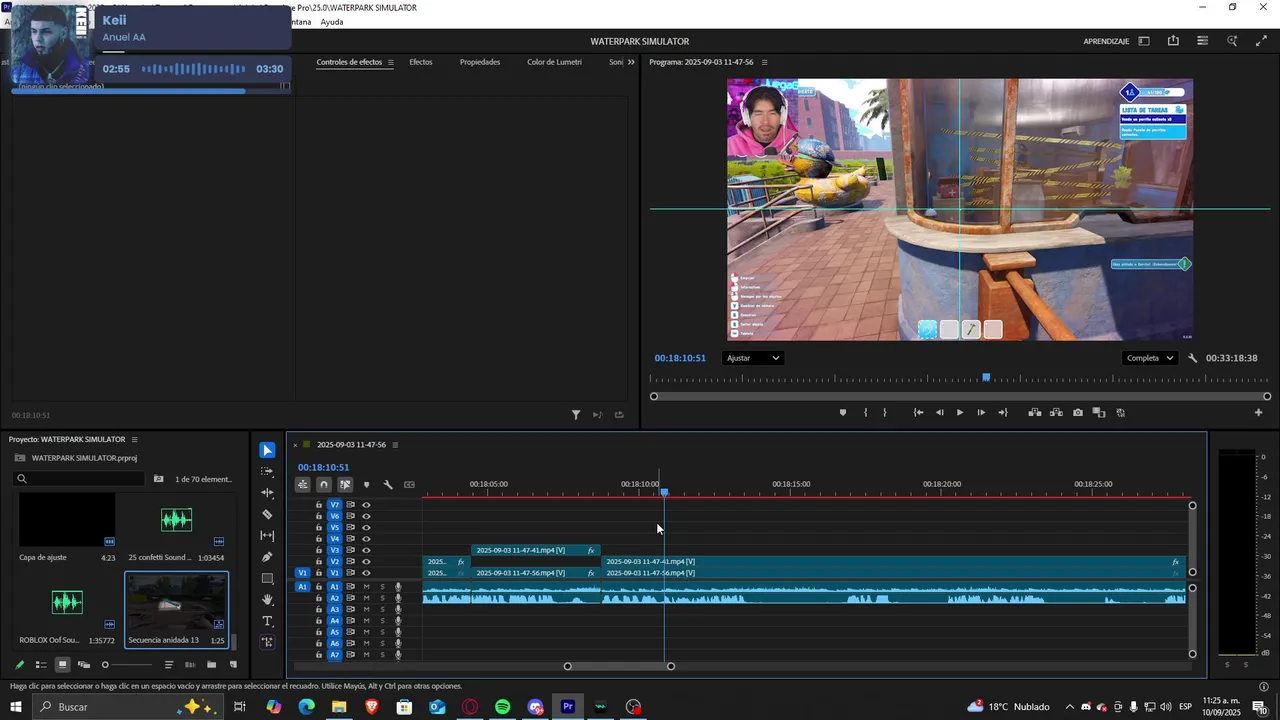Switch to the Efectos tab
The image size is (1280, 720).
tap(421, 62)
